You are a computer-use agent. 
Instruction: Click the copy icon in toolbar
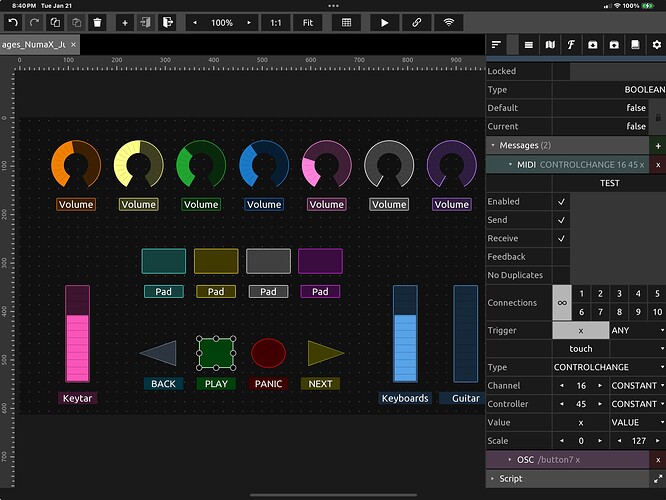55,23
